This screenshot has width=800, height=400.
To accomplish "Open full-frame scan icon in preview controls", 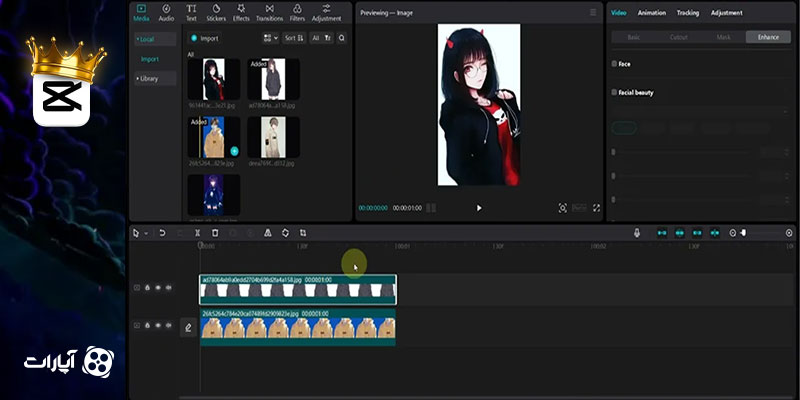I will point(562,208).
